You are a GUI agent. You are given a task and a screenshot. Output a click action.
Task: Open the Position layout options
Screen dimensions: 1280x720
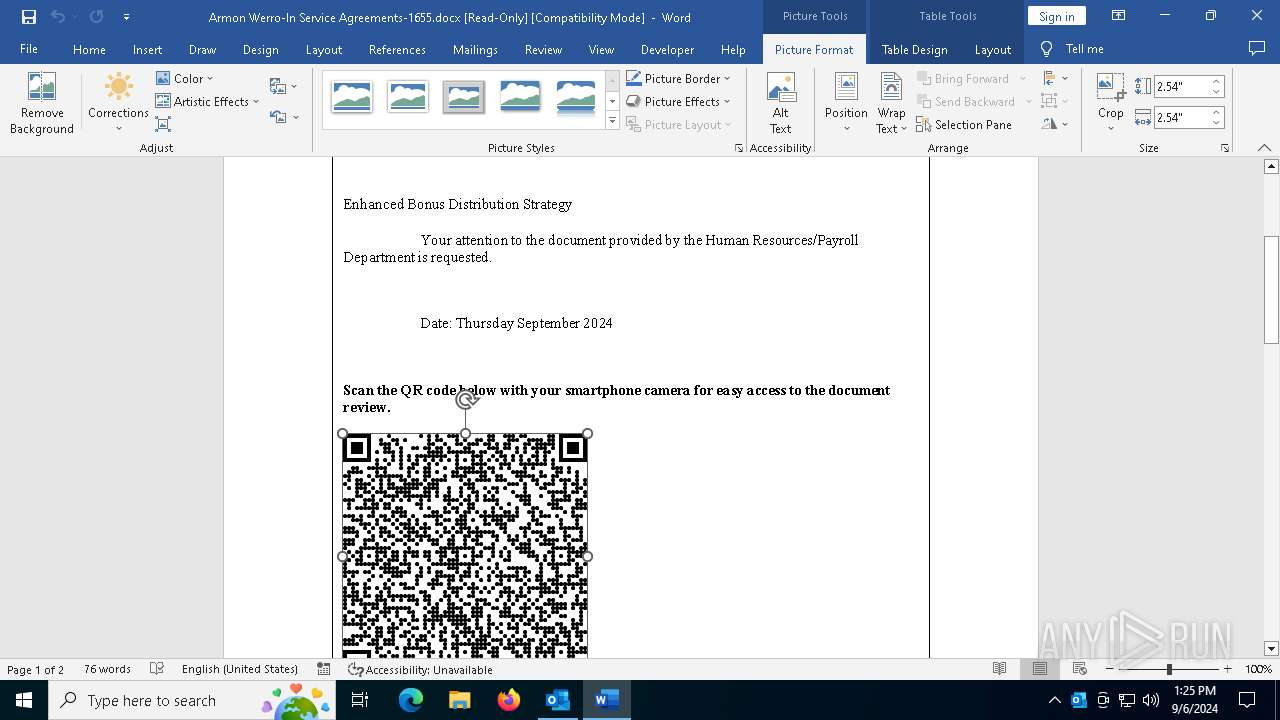(x=846, y=104)
